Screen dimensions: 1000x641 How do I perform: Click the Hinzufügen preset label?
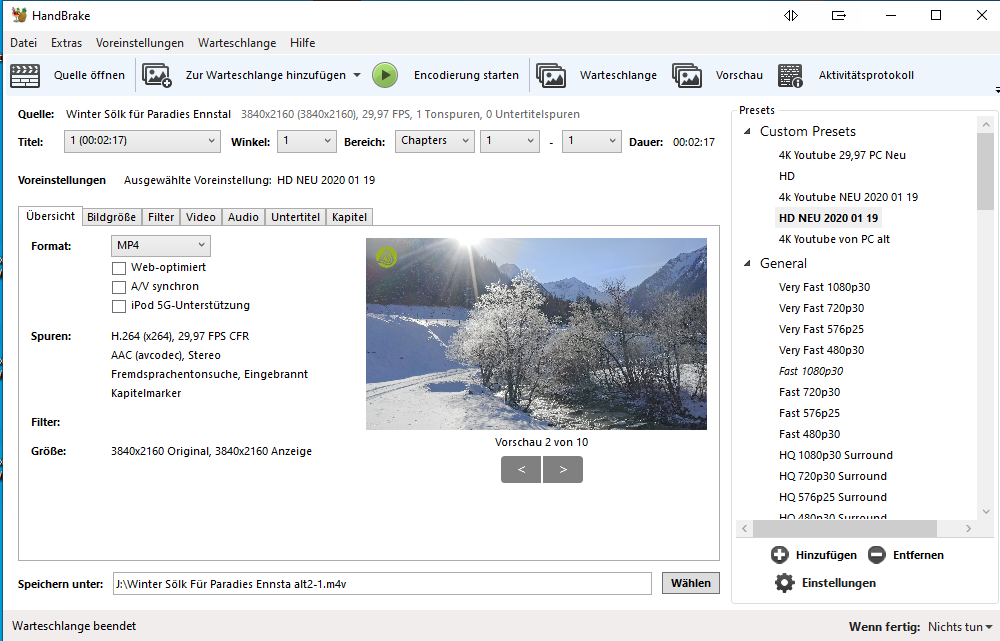[x=826, y=555]
